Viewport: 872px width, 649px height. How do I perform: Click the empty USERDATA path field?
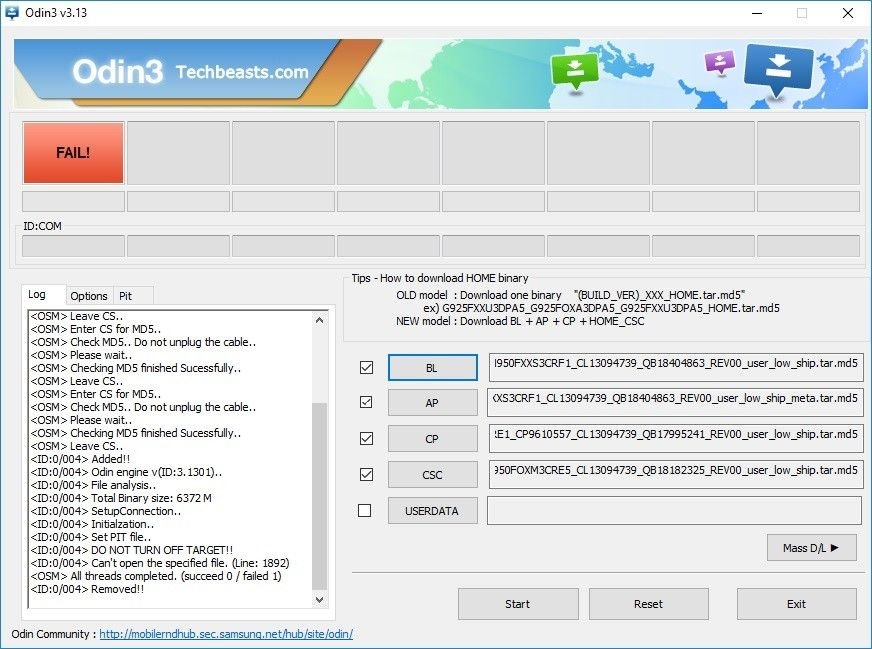[x=675, y=511]
